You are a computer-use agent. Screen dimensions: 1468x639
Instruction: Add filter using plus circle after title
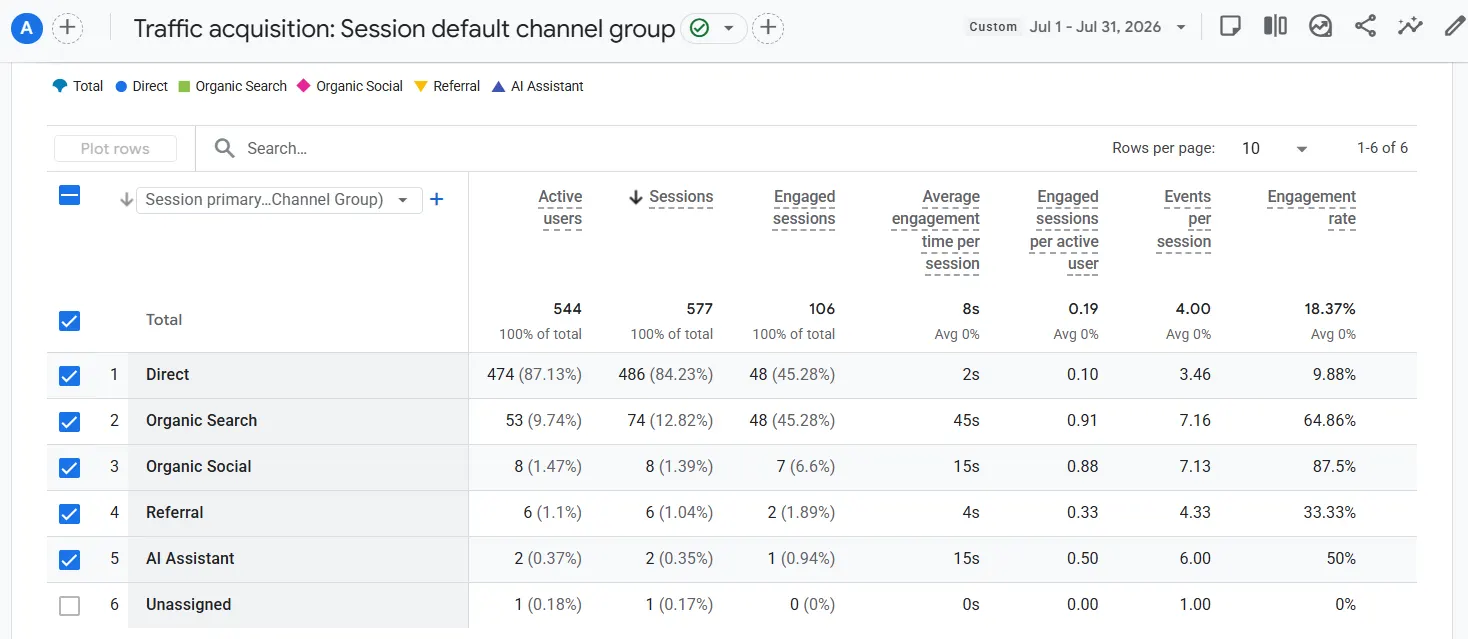pyautogui.click(x=768, y=28)
